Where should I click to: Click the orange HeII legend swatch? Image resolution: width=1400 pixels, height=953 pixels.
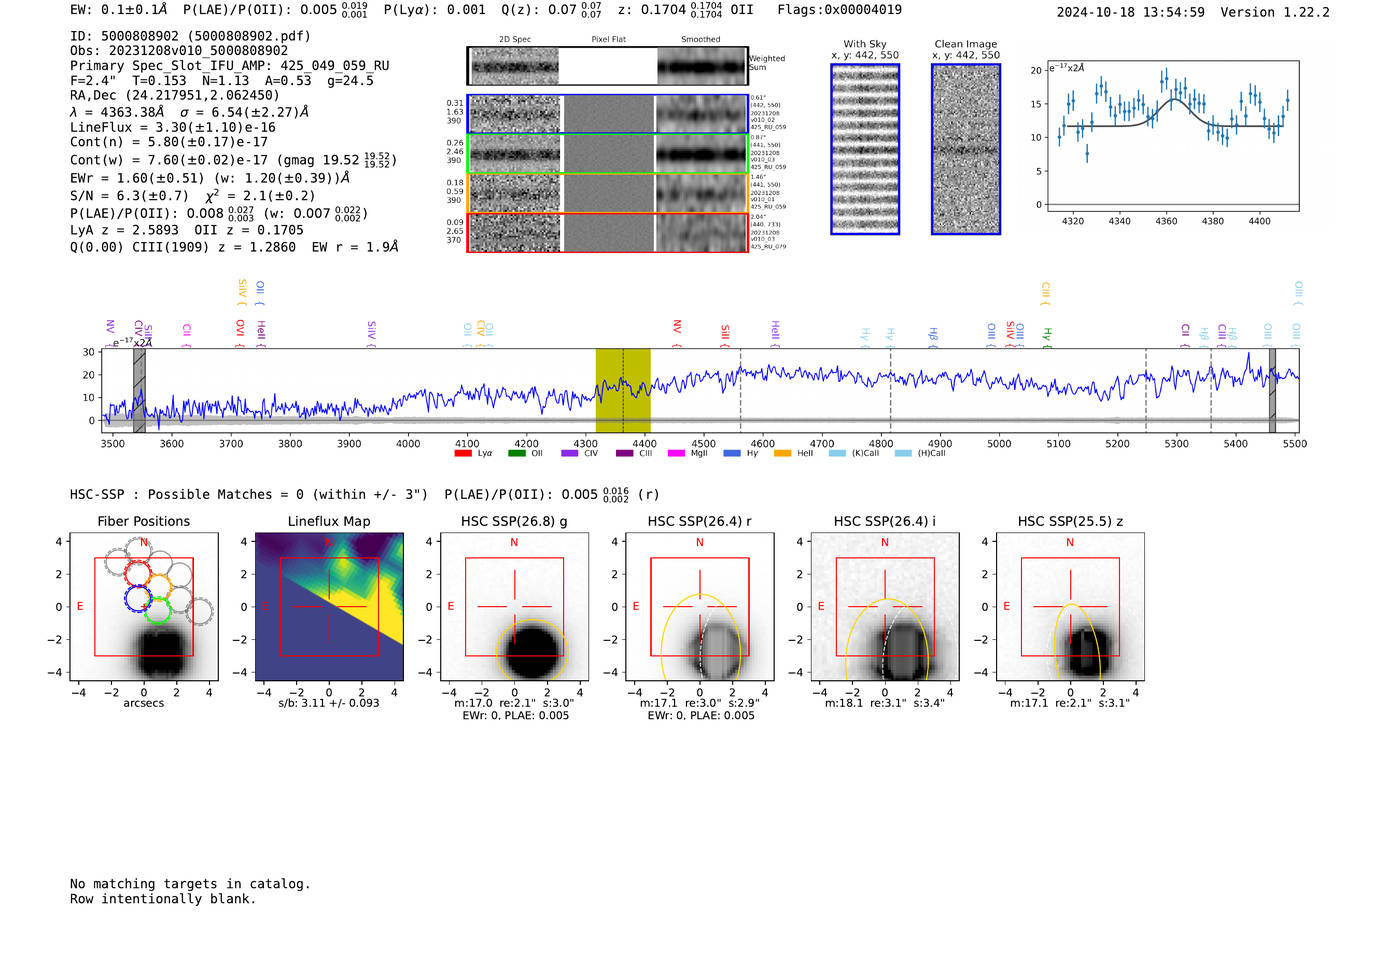[x=782, y=454]
